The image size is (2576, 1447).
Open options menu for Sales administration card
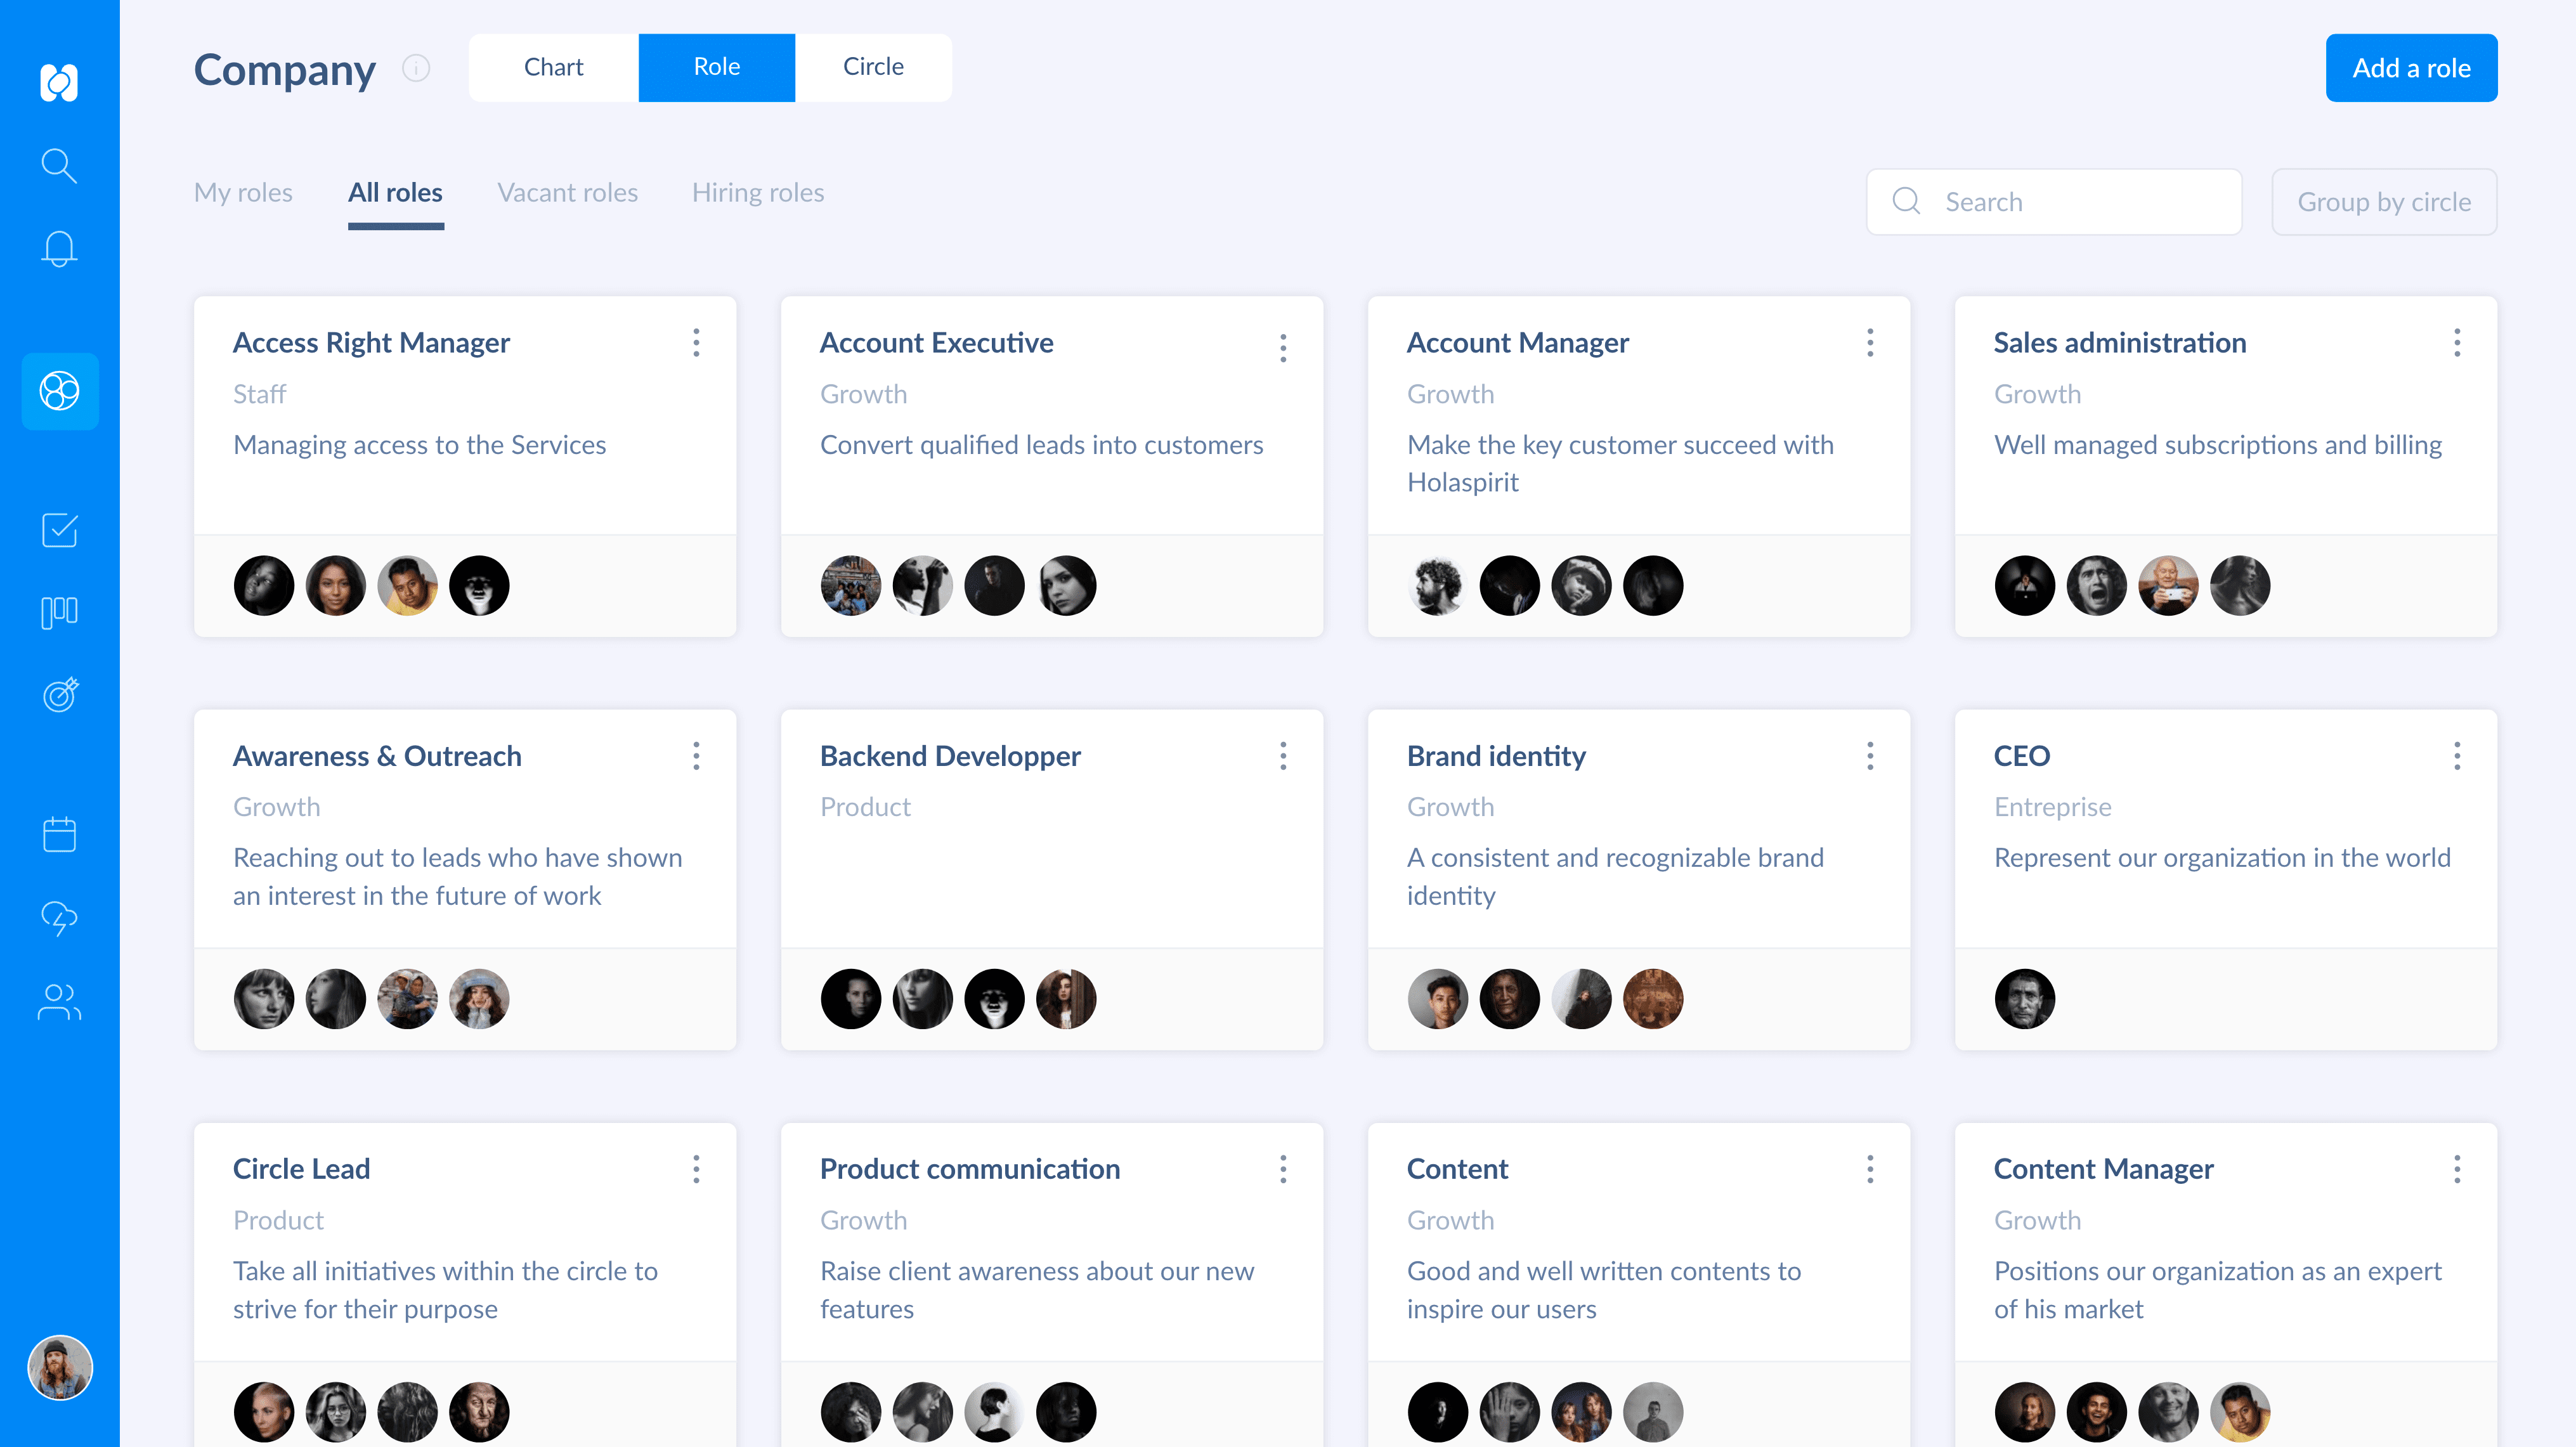[2457, 343]
